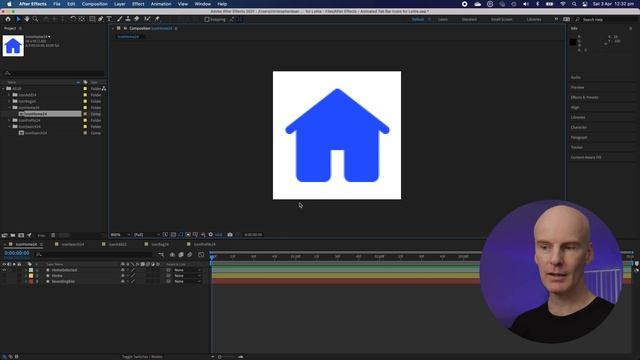Open the Content-Aware Fill panel
Screen dimensions: 640x360
pos(586,158)
